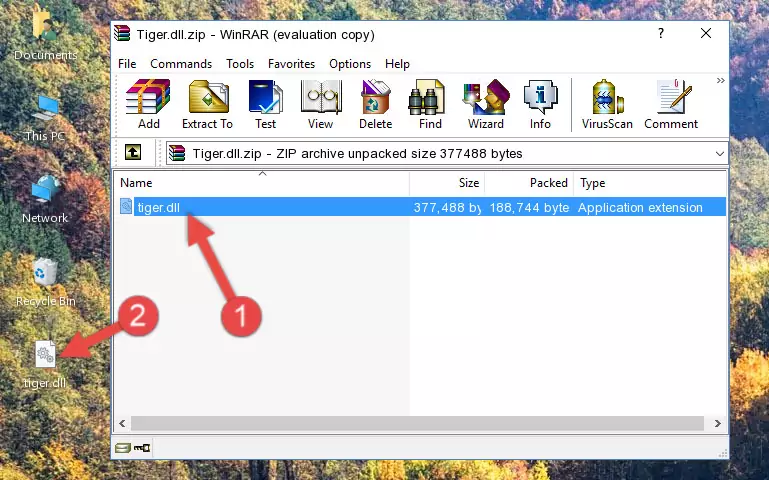The image size is (769, 480).
Task: Click the archive path address field
Action: click(x=446, y=153)
